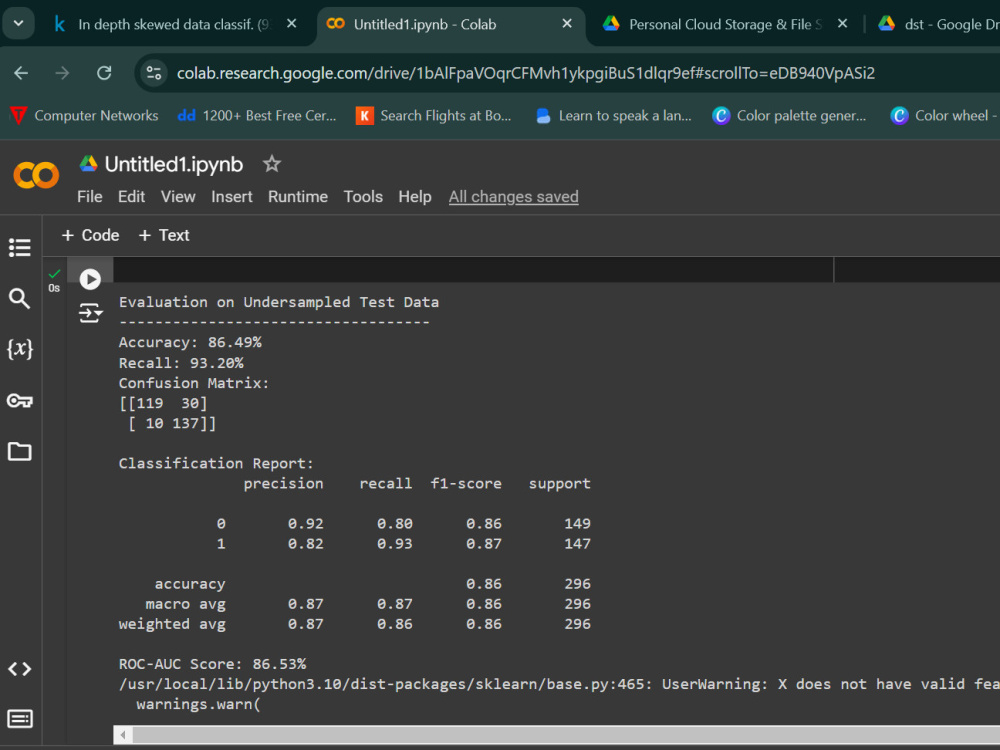Open the Secrets key panel
The image size is (1000, 750).
[x=20, y=401]
